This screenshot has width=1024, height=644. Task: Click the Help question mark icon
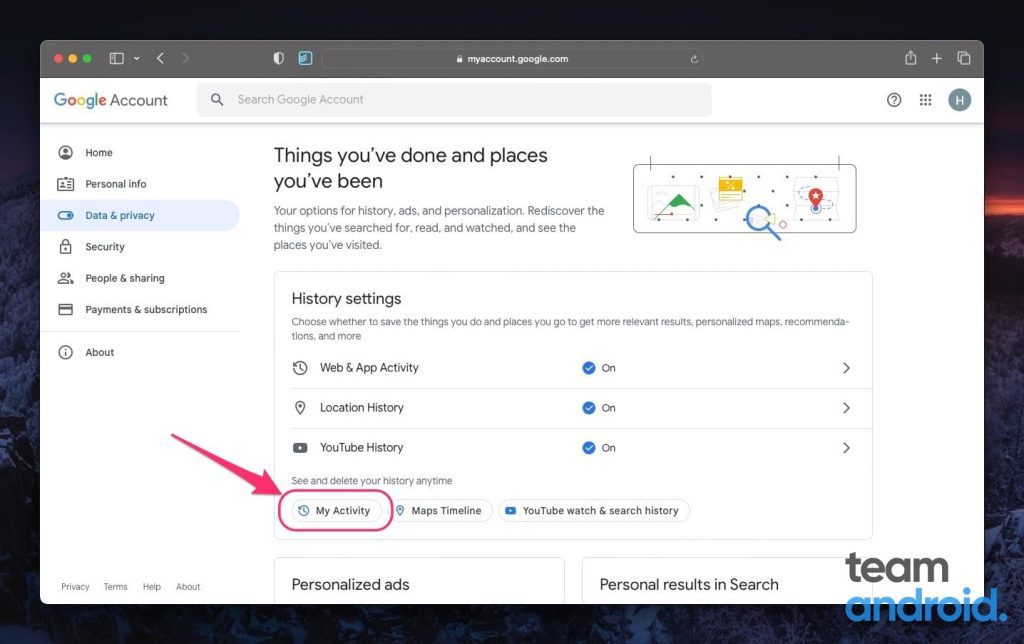click(893, 99)
